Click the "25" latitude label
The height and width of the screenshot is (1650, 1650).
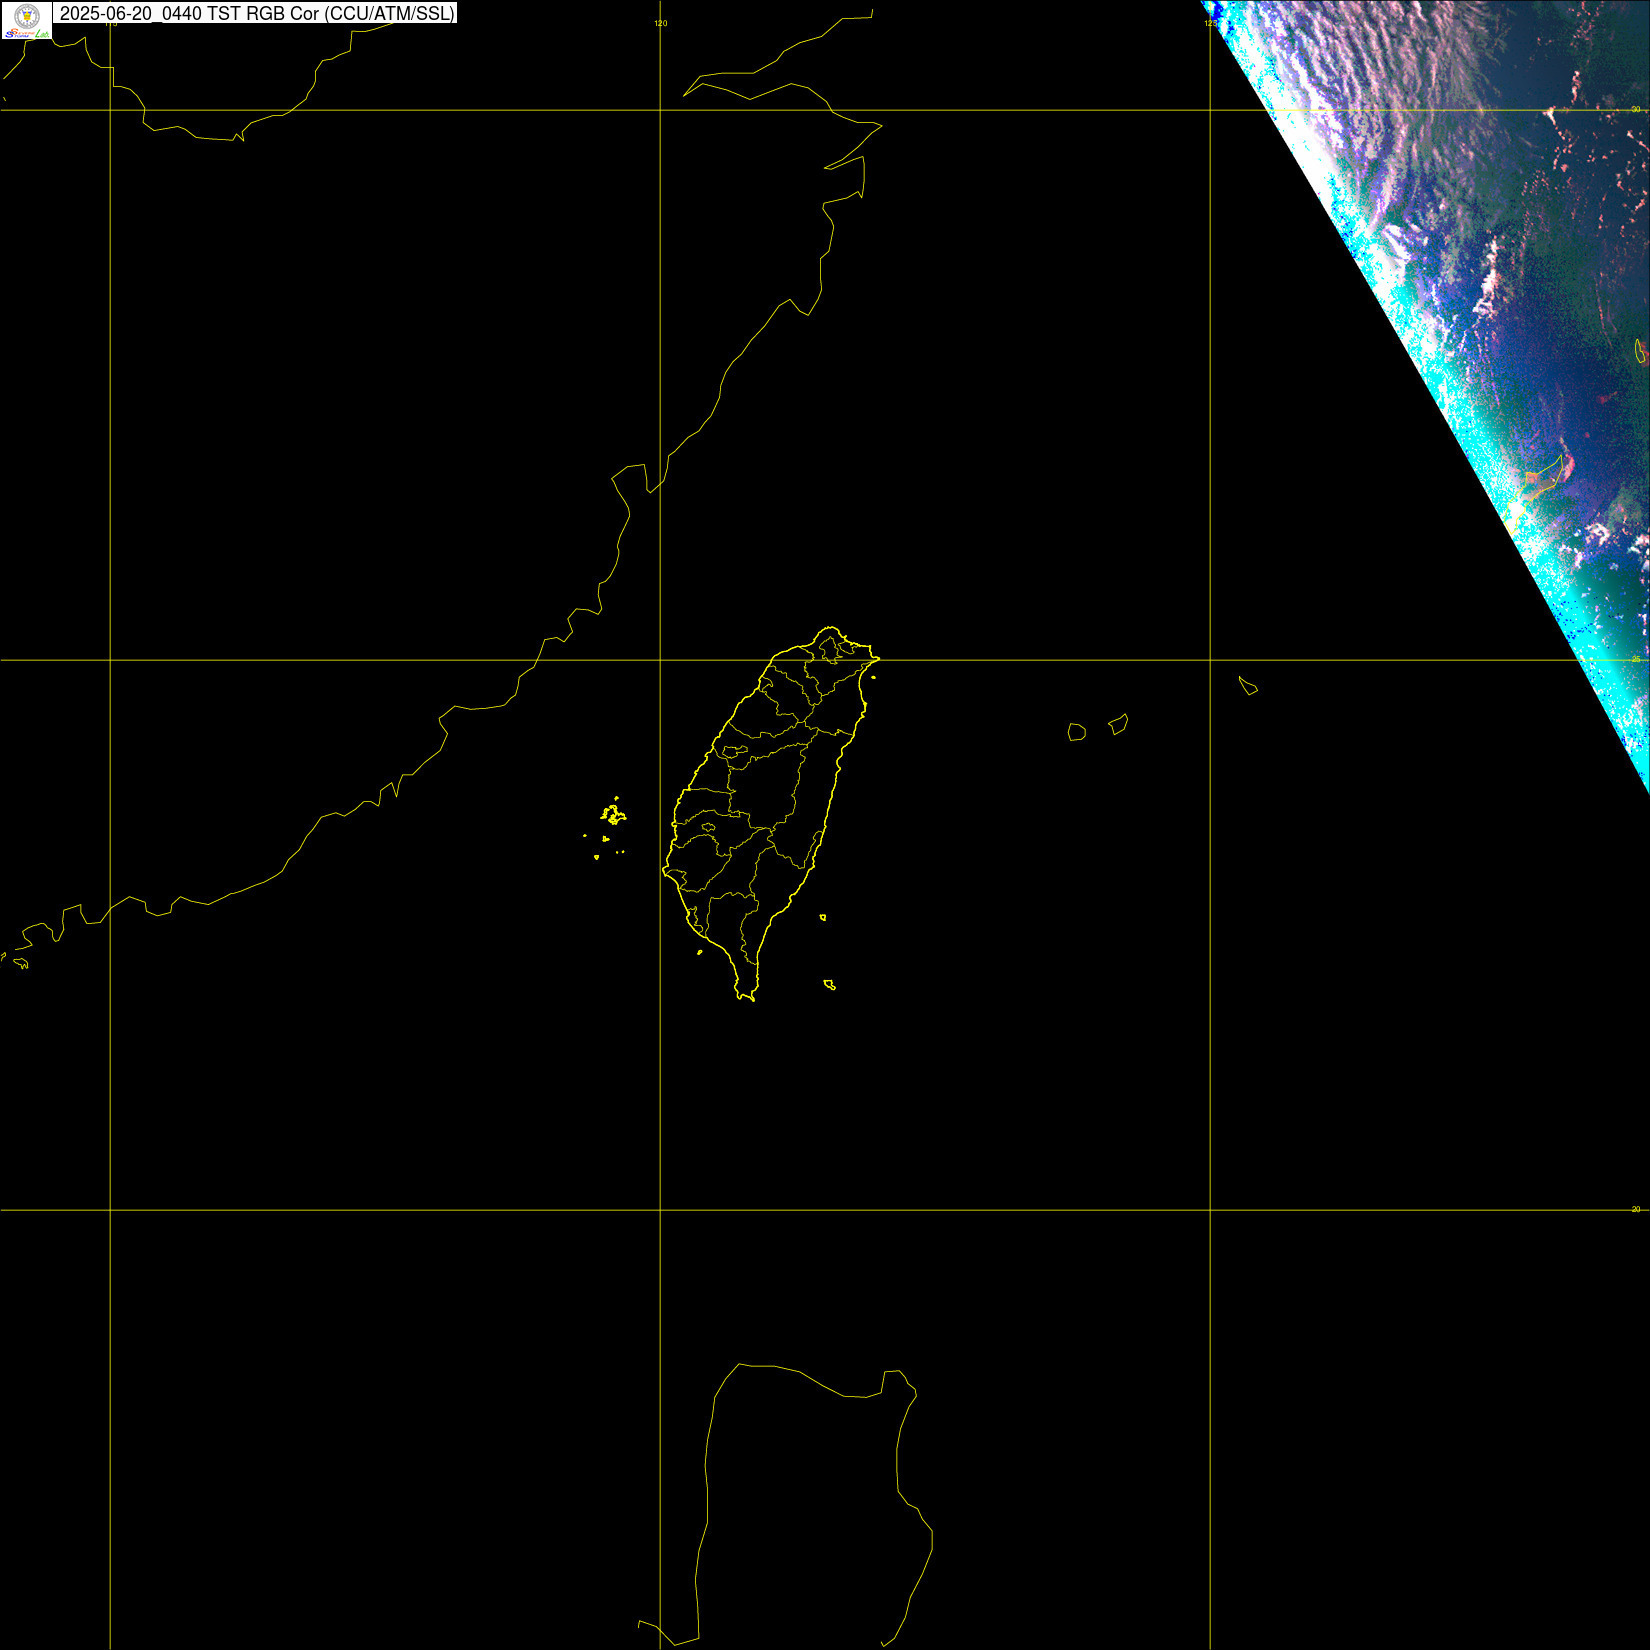pyautogui.click(x=1636, y=659)
